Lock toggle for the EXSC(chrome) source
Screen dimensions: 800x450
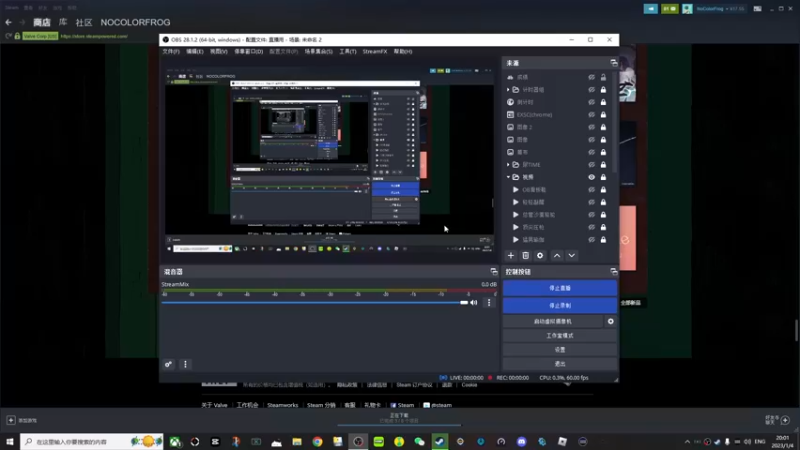click(x=603, y=115)
